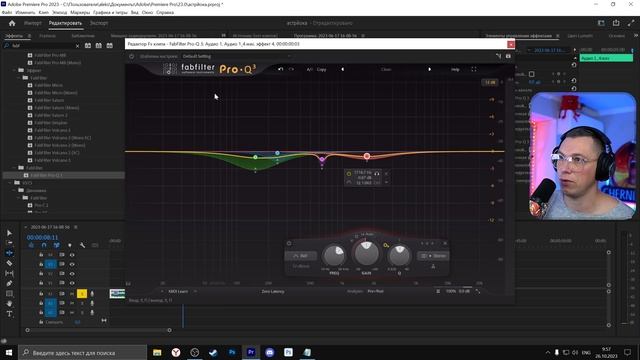Remove the selected EQ band
This screenshot has width=640, height=360.
pos(445,243)
